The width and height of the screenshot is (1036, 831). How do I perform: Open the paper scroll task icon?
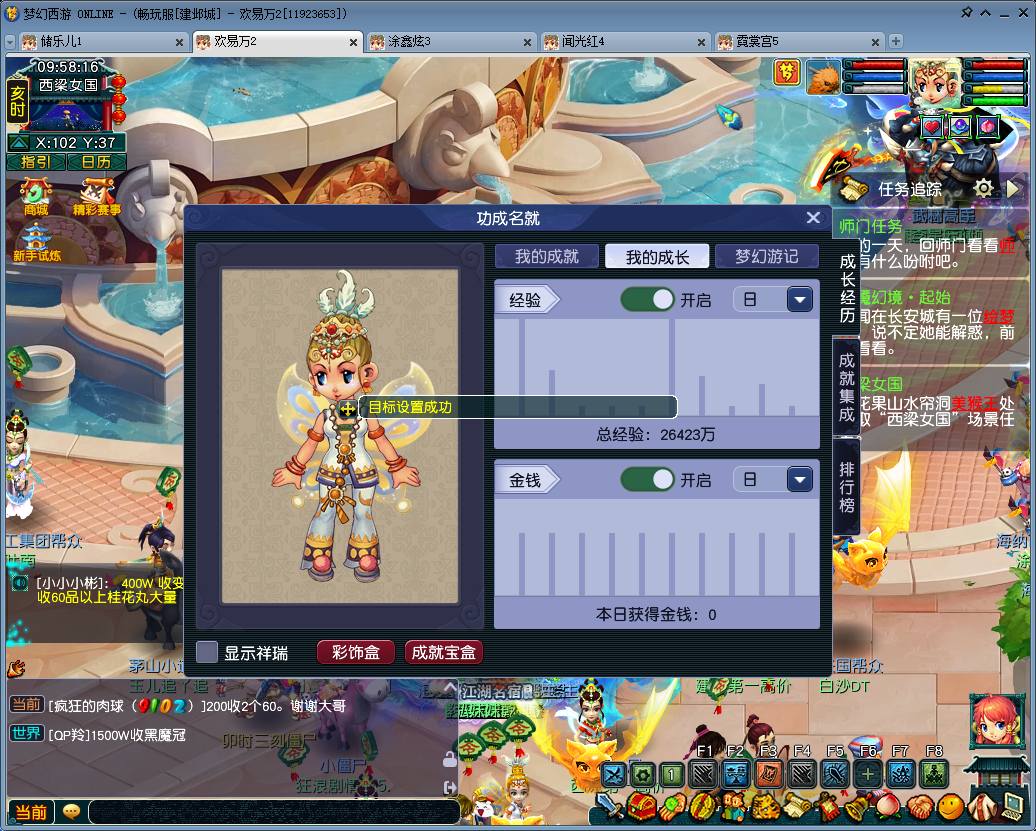797,807
